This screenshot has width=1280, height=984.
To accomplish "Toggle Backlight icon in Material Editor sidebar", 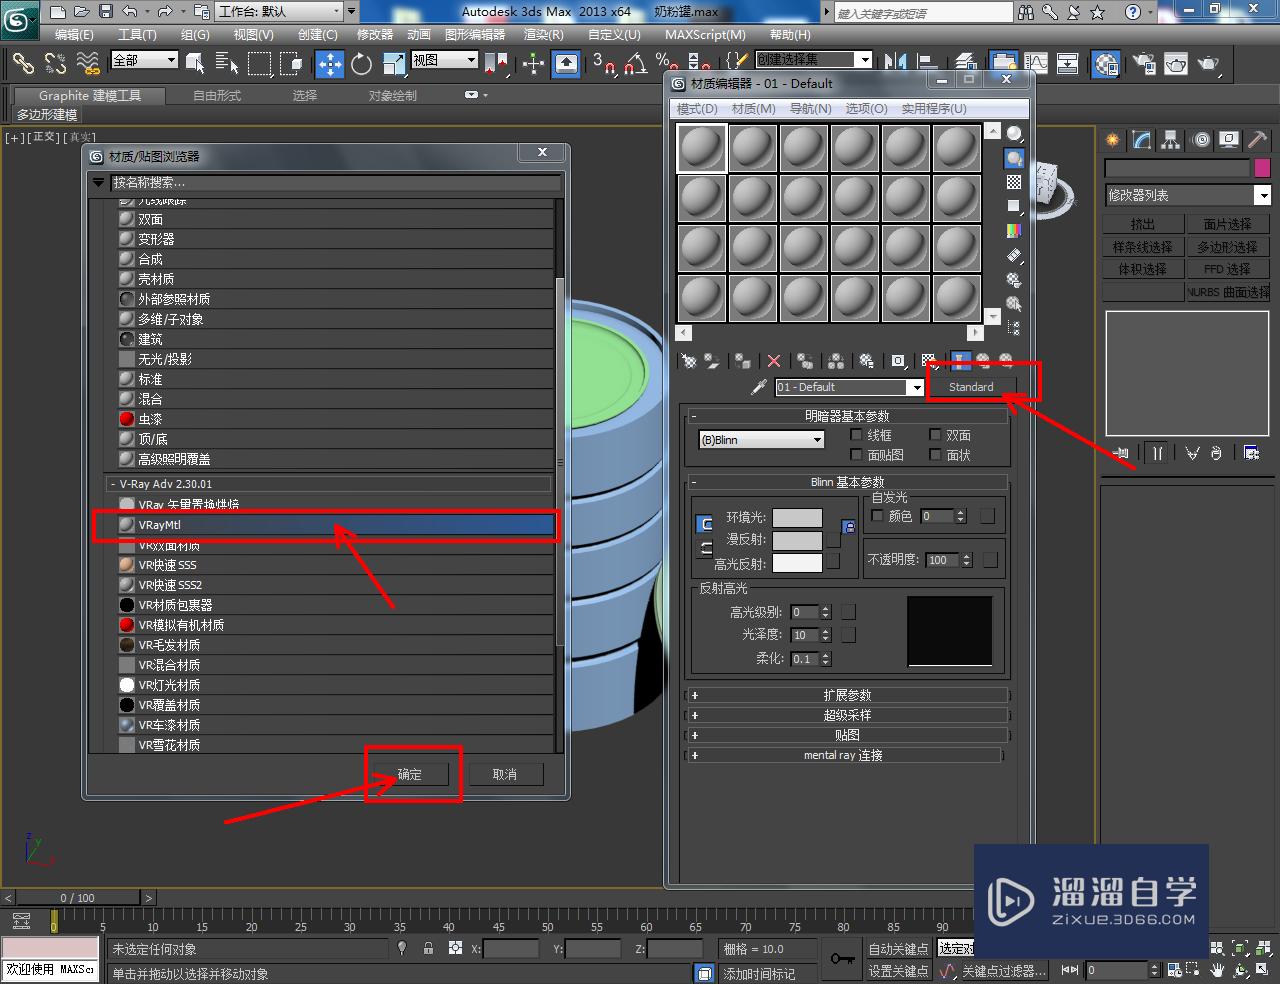I will tap(1014, 158).
